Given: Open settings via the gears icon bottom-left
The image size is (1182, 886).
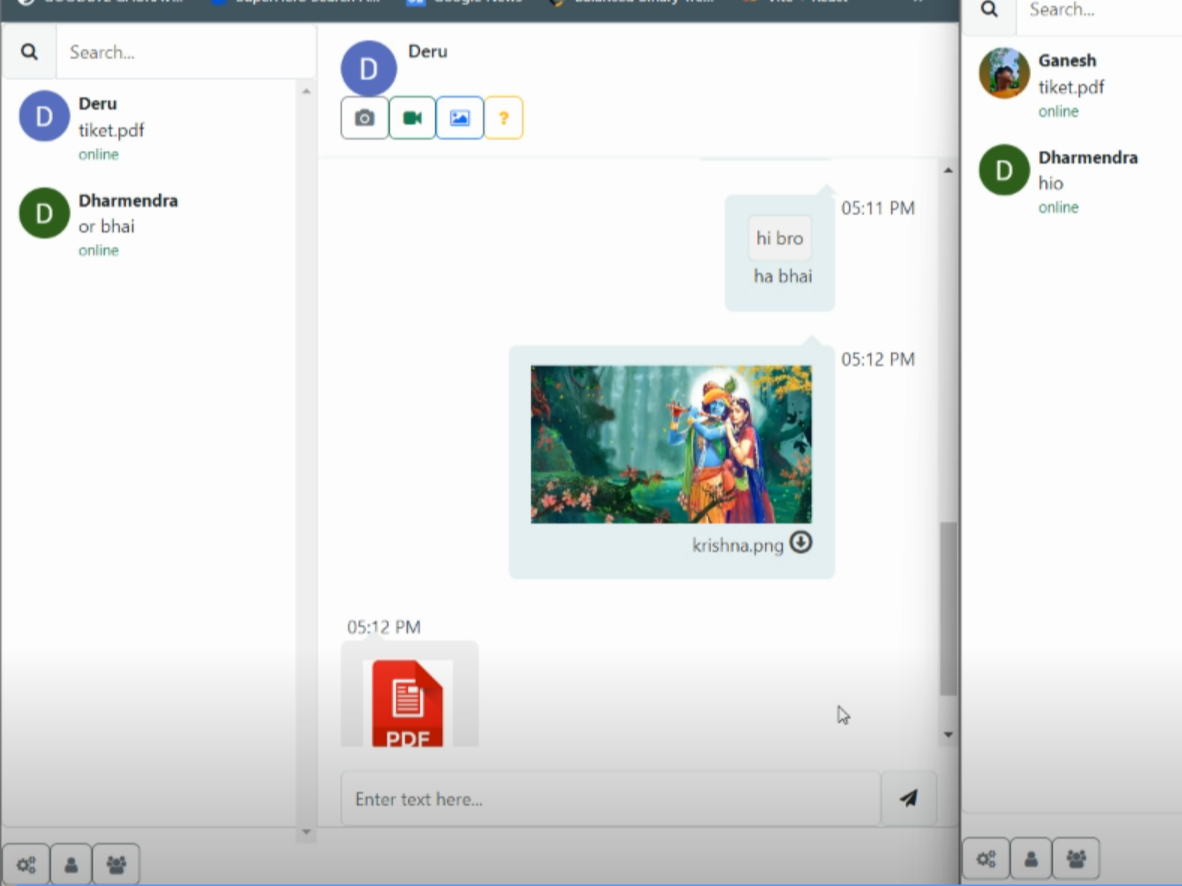Looking at the screenshot, I should click(26, 863).
